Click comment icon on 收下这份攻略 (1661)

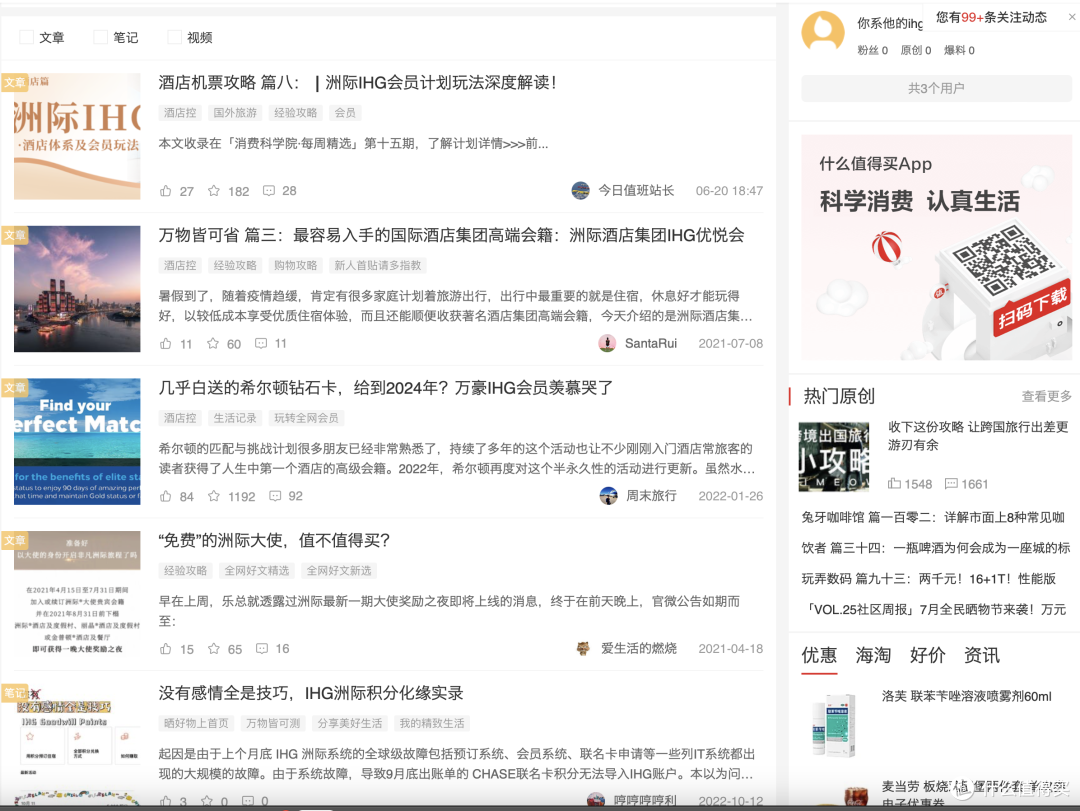(x=951, y=484)
